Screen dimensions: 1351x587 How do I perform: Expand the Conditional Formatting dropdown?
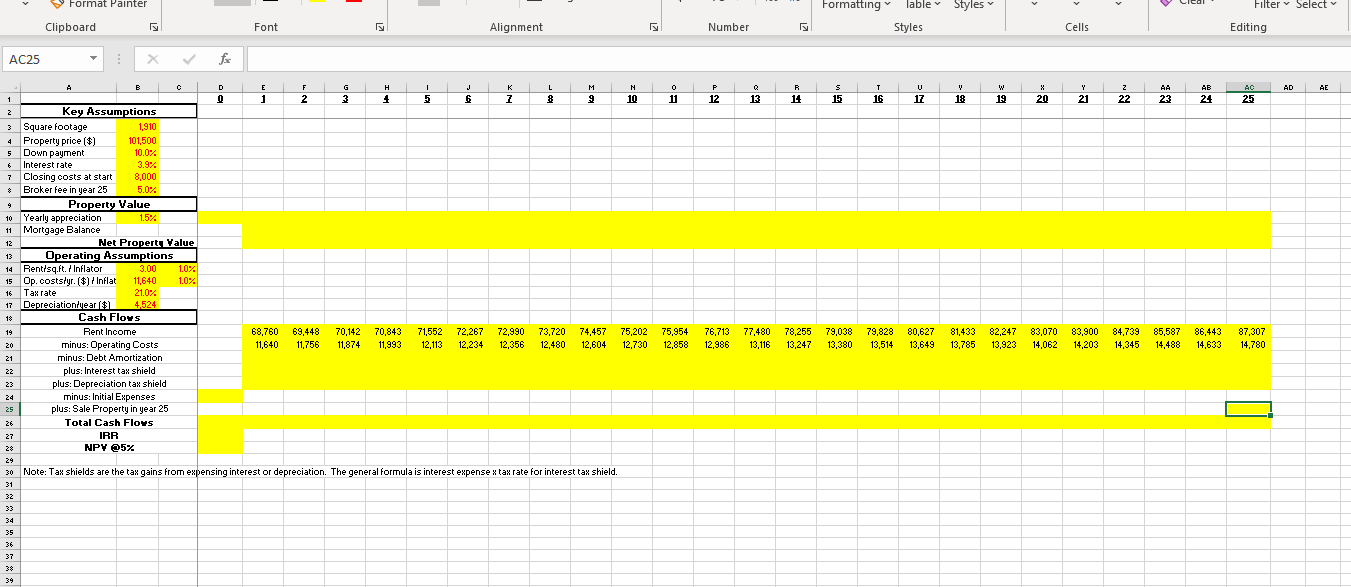[856, 6]
